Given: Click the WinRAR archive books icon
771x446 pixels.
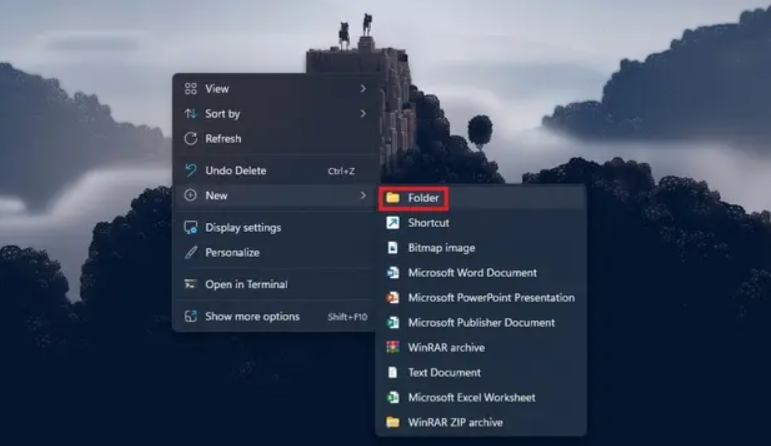Looking at the screenshot, I should click(x=392, y=347).
